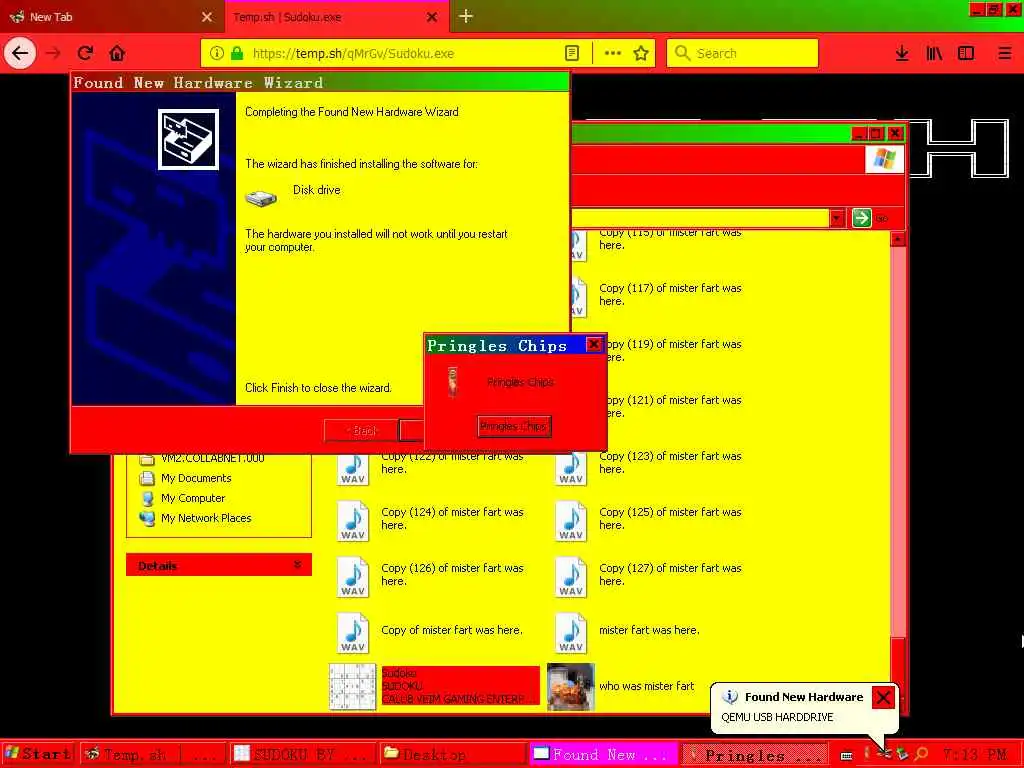Open page actions three-dot menu

[x=613, y=53]
